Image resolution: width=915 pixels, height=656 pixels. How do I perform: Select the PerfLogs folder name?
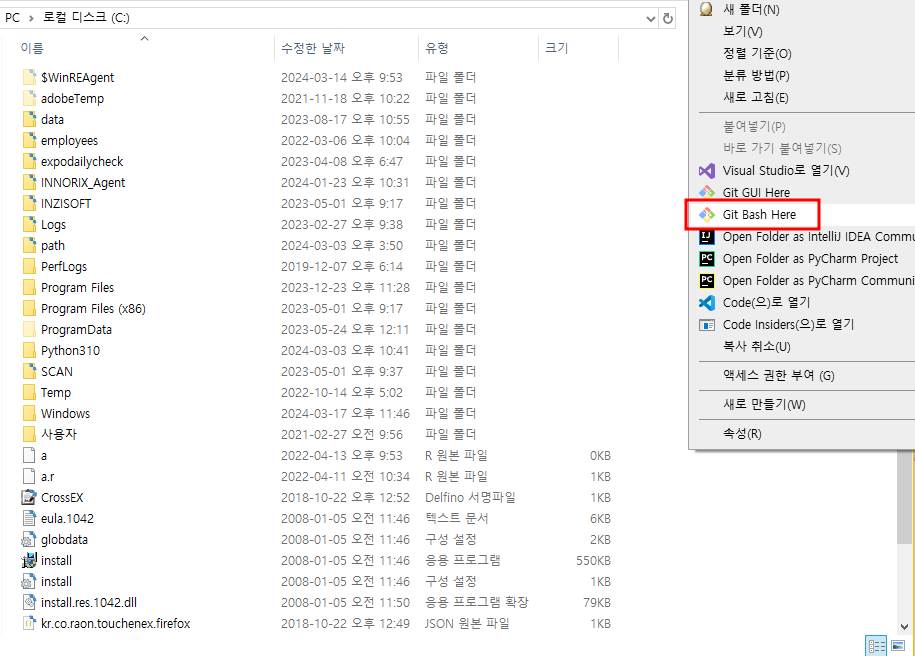[x=64, y=267]
